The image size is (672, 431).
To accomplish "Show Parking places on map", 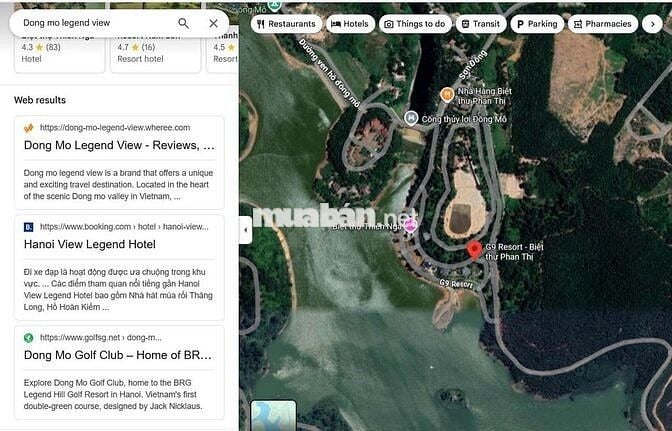I will pos(537,24).
